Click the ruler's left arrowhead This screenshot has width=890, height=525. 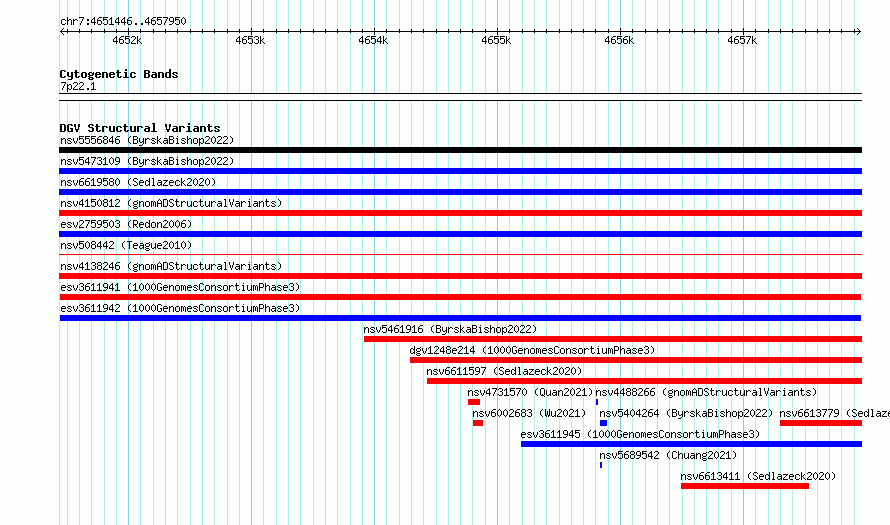[x=62, y=32]
